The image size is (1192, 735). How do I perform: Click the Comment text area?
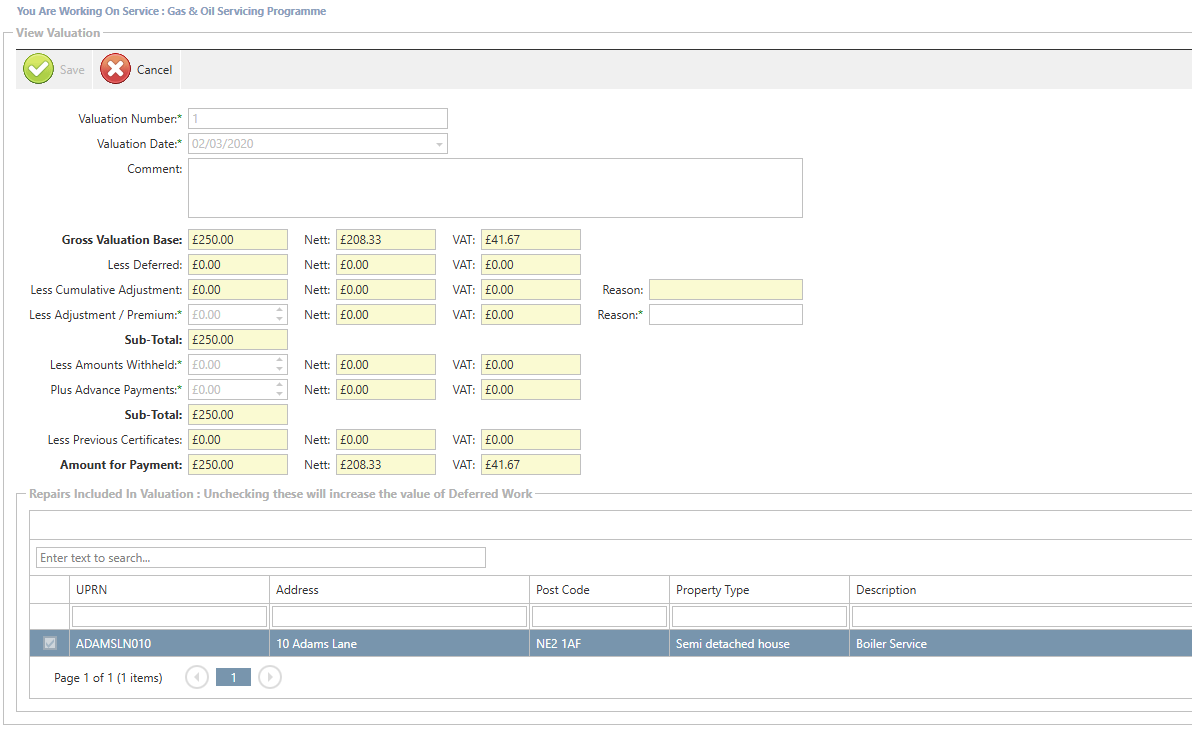[495, 188]
